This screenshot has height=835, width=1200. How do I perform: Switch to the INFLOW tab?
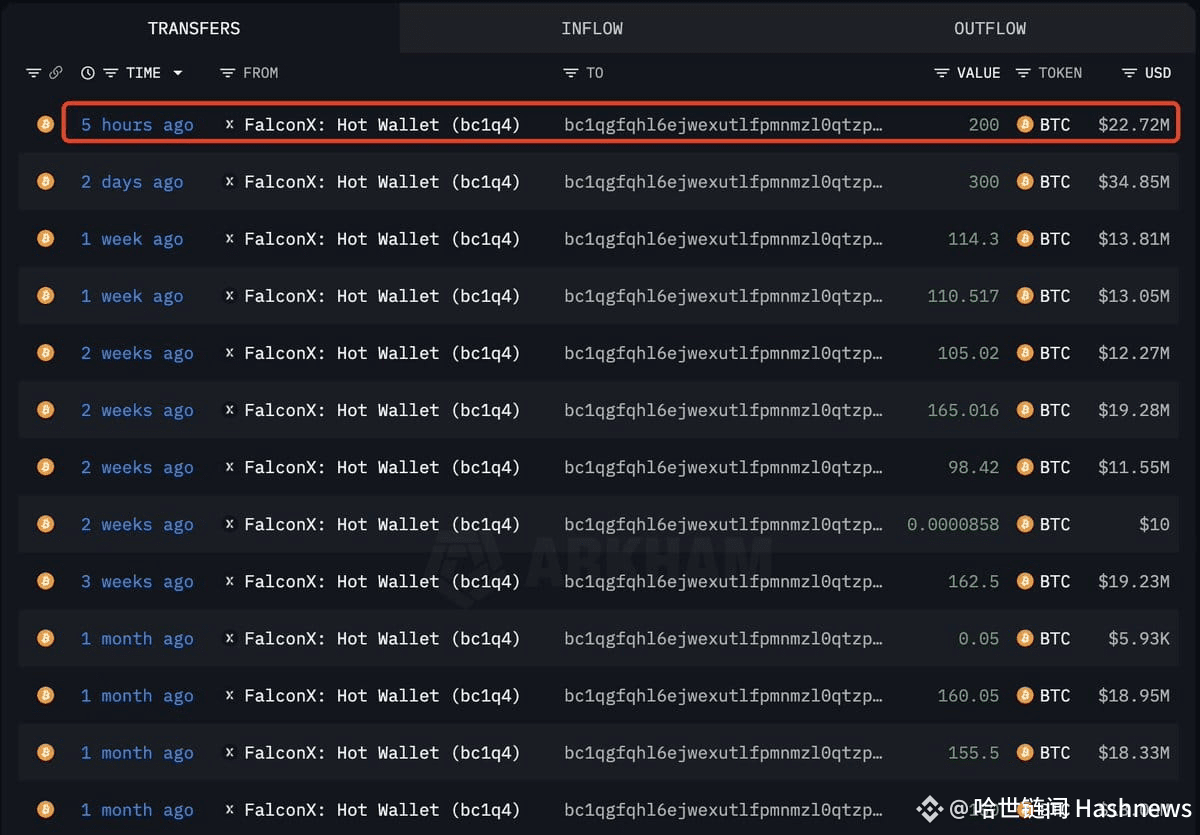click(x=592, y=28)
